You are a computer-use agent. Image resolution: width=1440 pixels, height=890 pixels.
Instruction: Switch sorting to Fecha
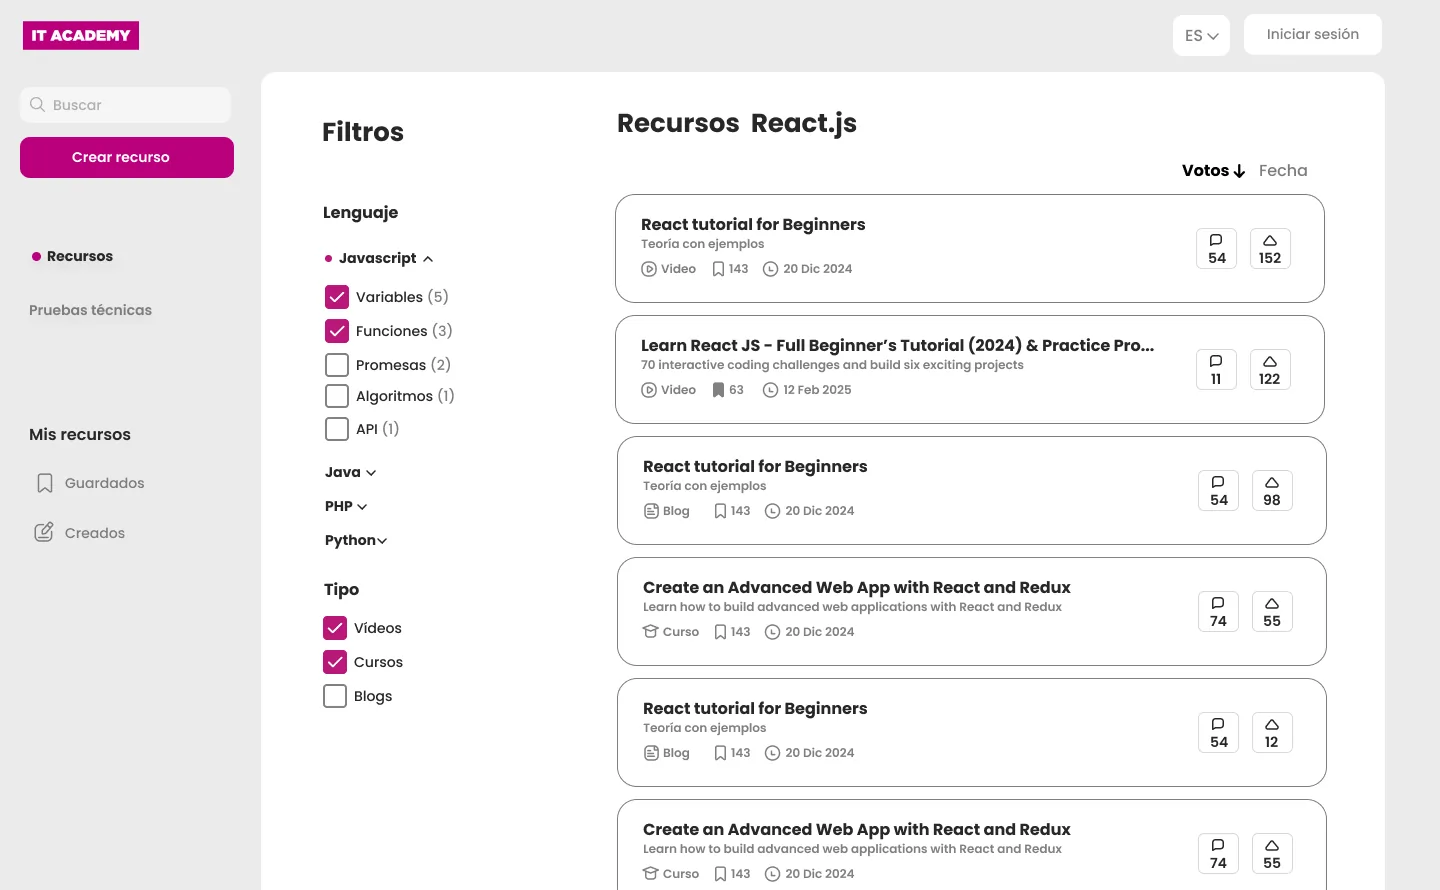1283,170
